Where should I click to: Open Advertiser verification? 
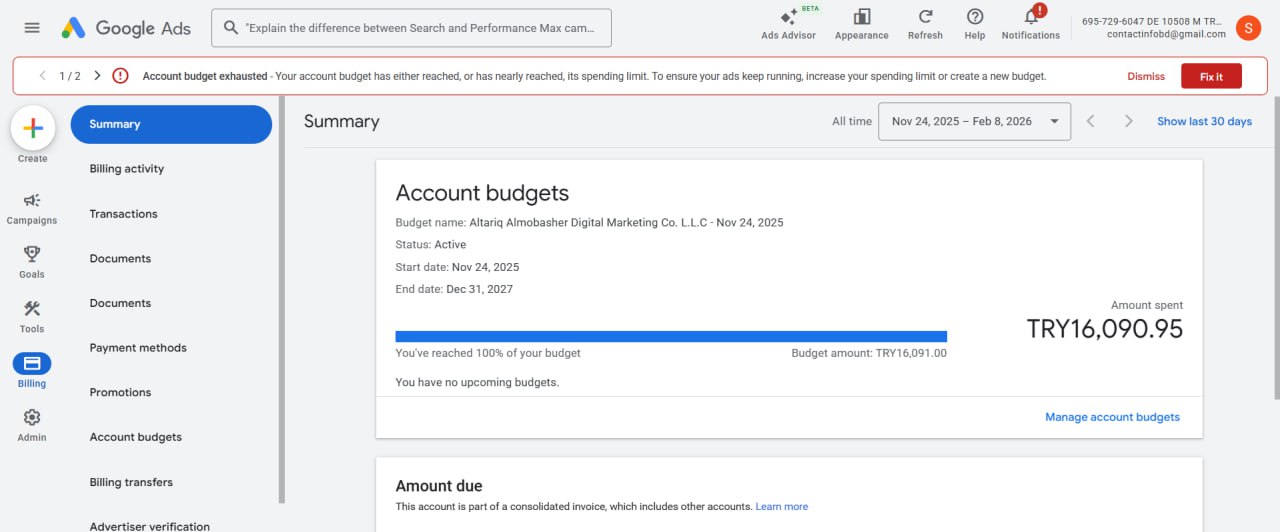tap(149, 526)
